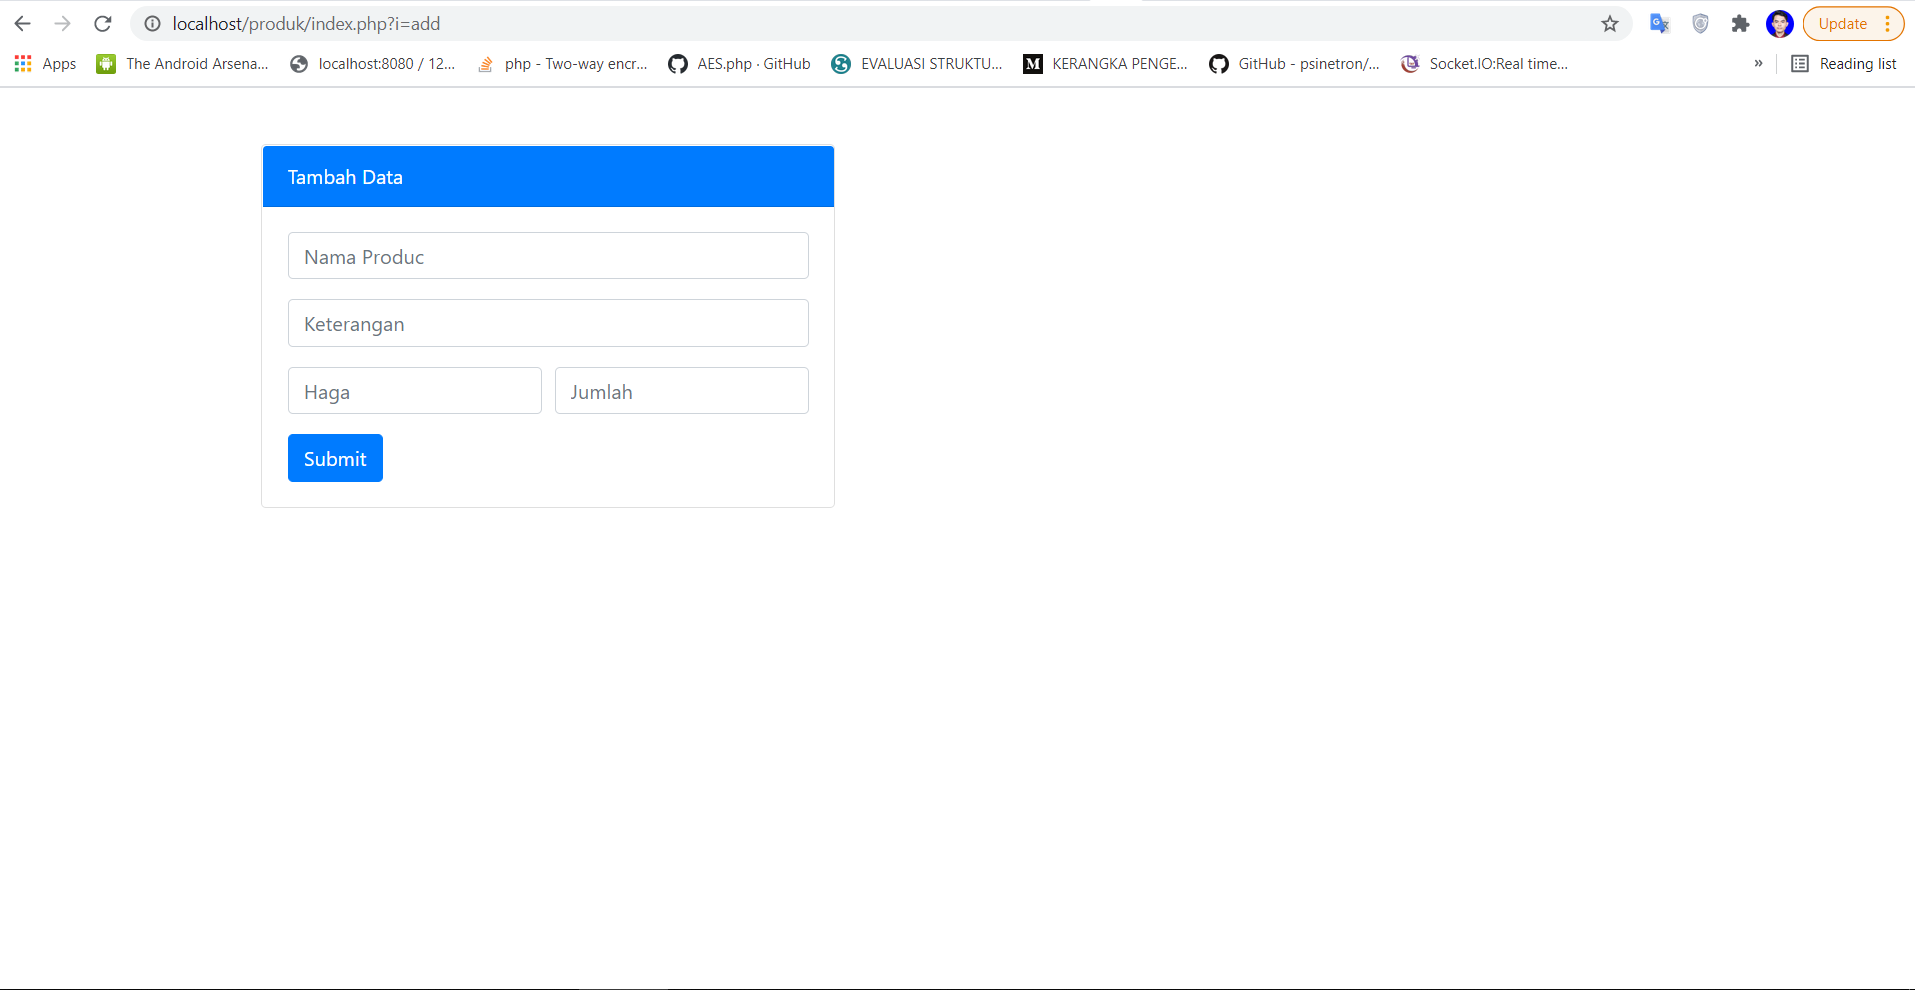The width and height of the screenshot is (1920, 990).
Task: Click the Nama Produc input field
Action: [547, 256]
